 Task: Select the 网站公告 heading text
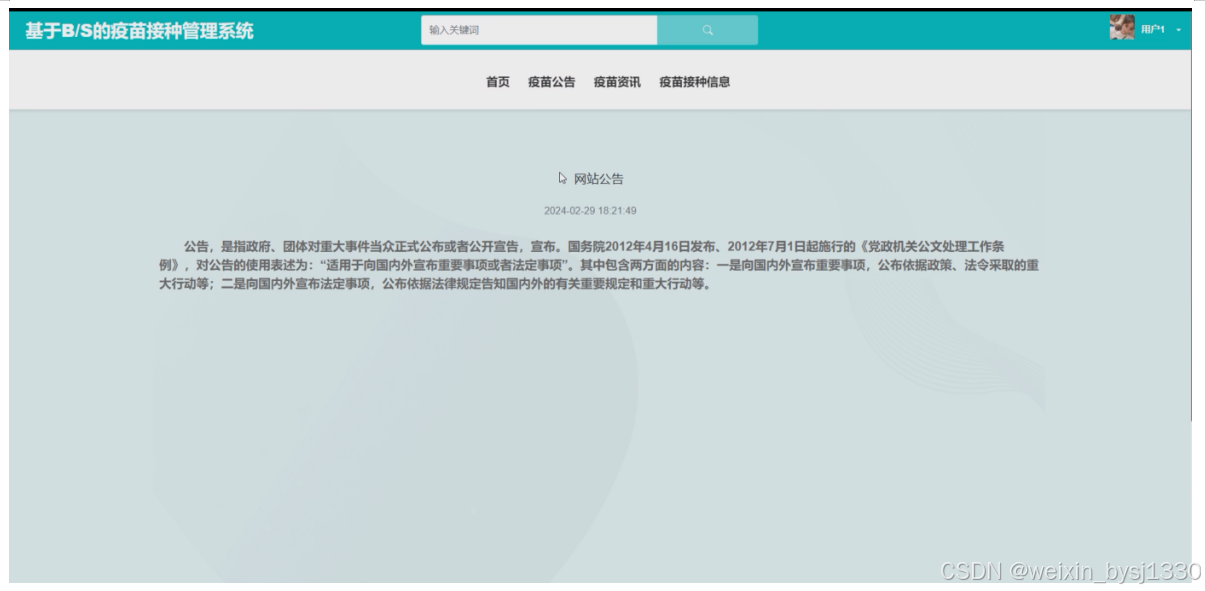(598, 179)
